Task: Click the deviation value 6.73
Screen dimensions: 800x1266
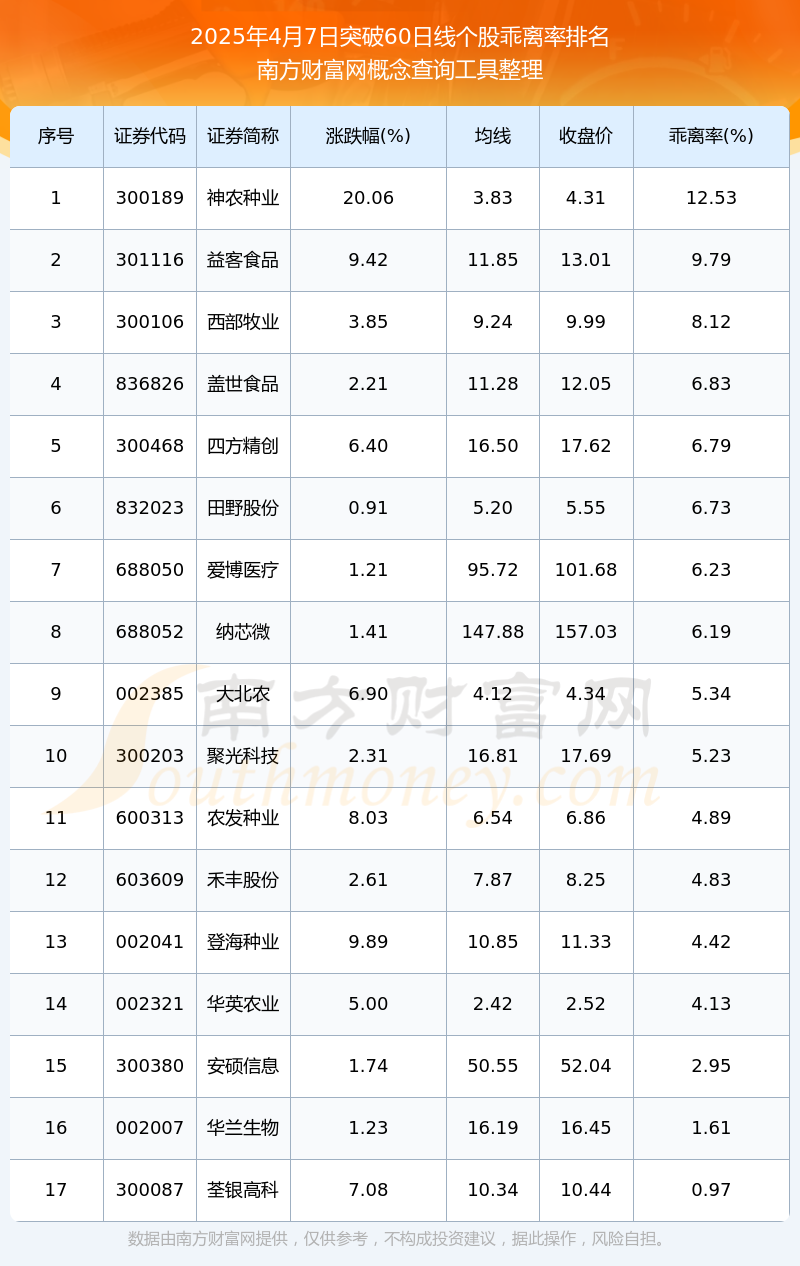Action: tap(711, 508)
